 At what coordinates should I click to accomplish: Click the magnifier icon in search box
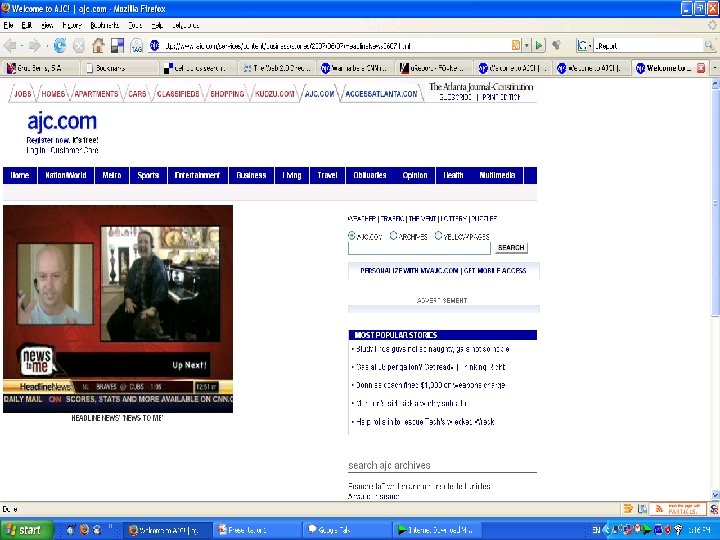pyautogui.click(x=709, y=45)
